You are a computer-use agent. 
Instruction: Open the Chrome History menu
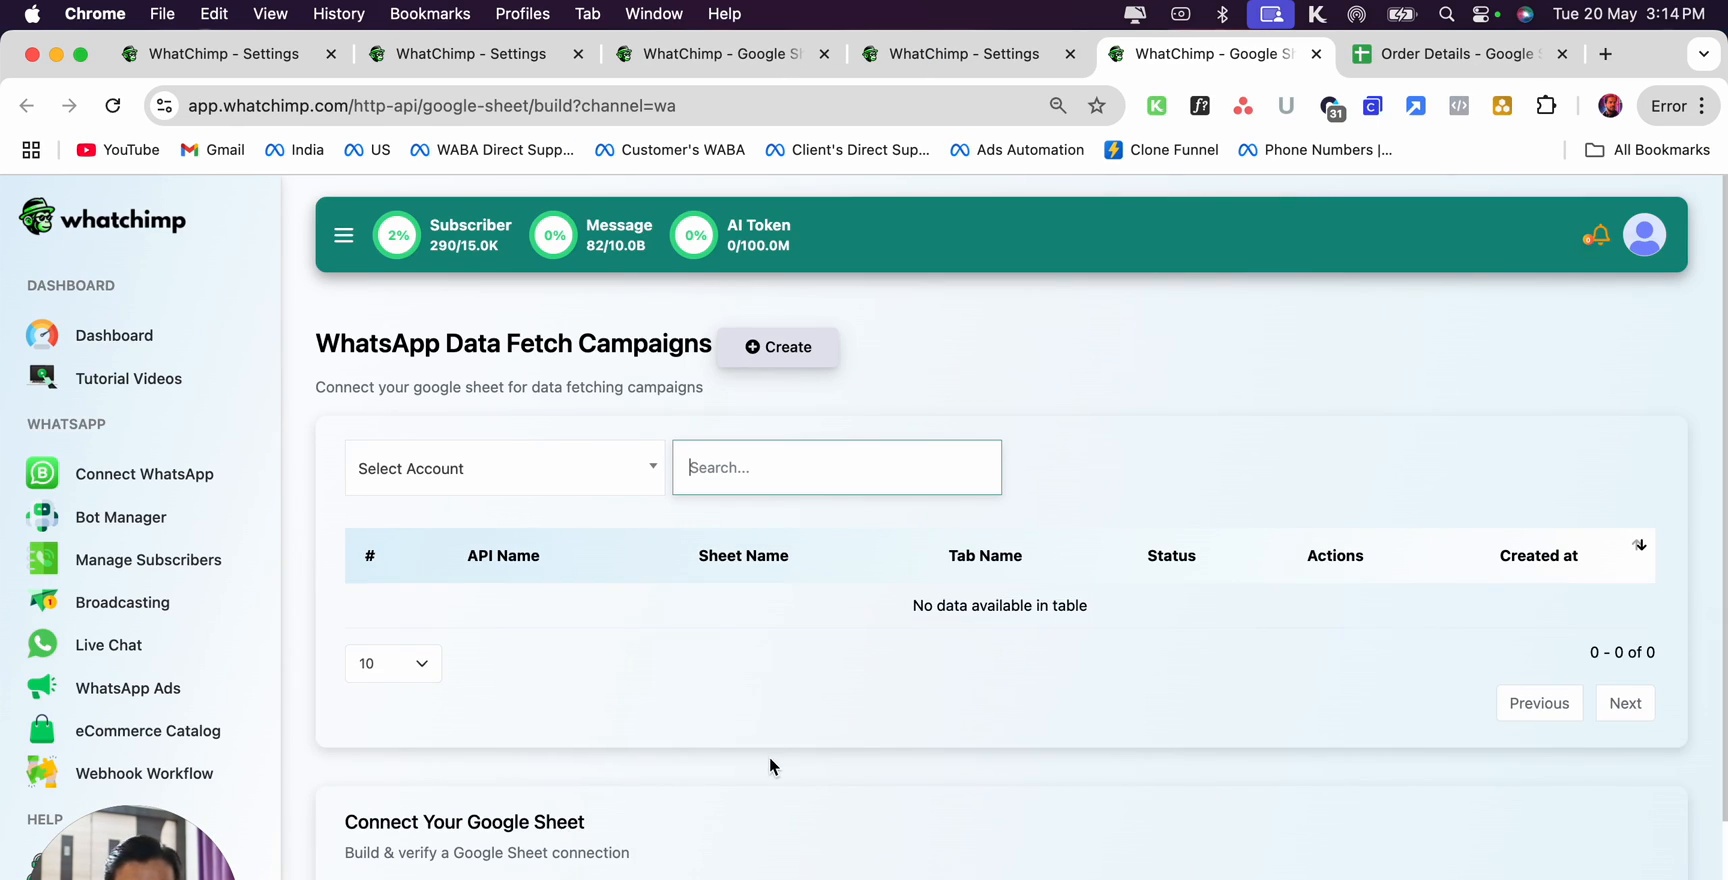point(338,14)
